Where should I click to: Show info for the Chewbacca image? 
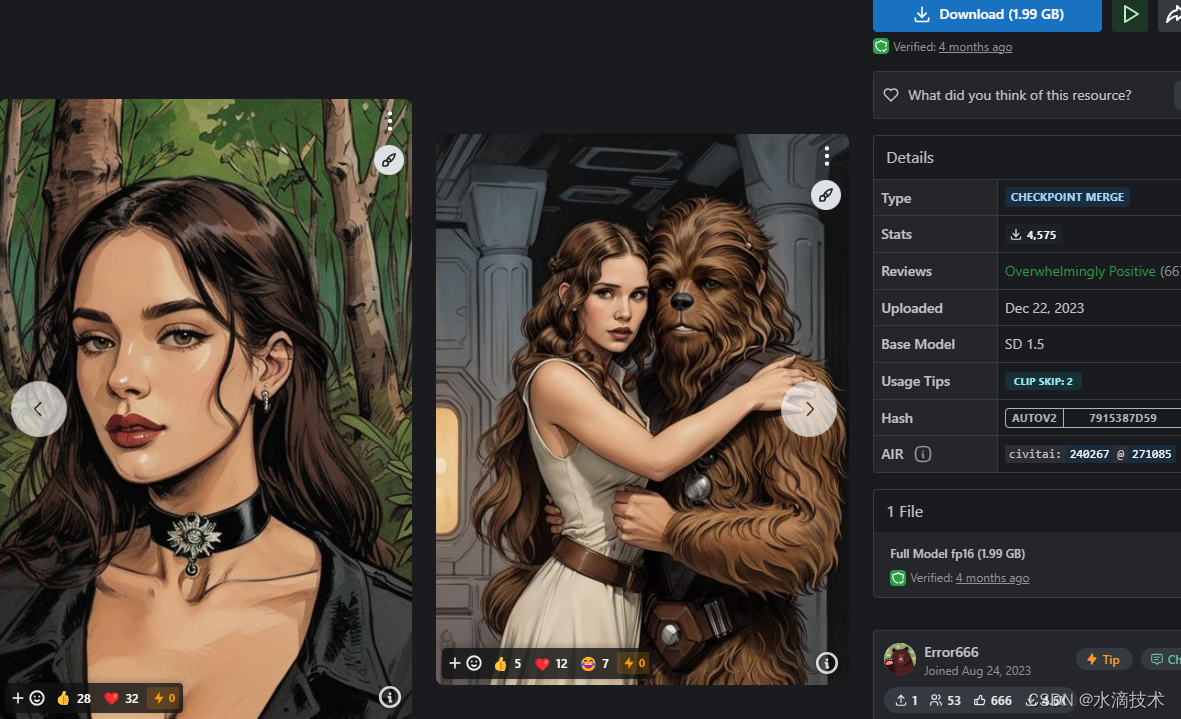(826, 663)
